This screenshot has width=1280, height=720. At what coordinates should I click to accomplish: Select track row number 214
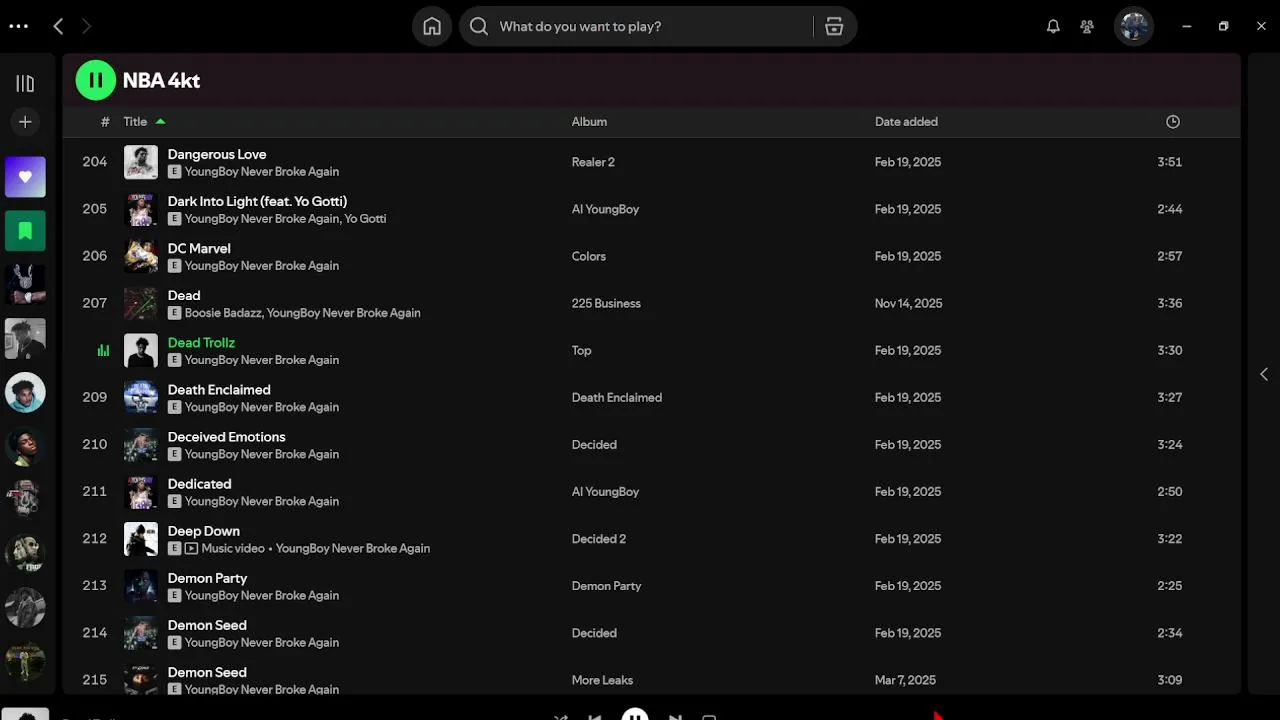pyautogui.click(x=651, y=633)
